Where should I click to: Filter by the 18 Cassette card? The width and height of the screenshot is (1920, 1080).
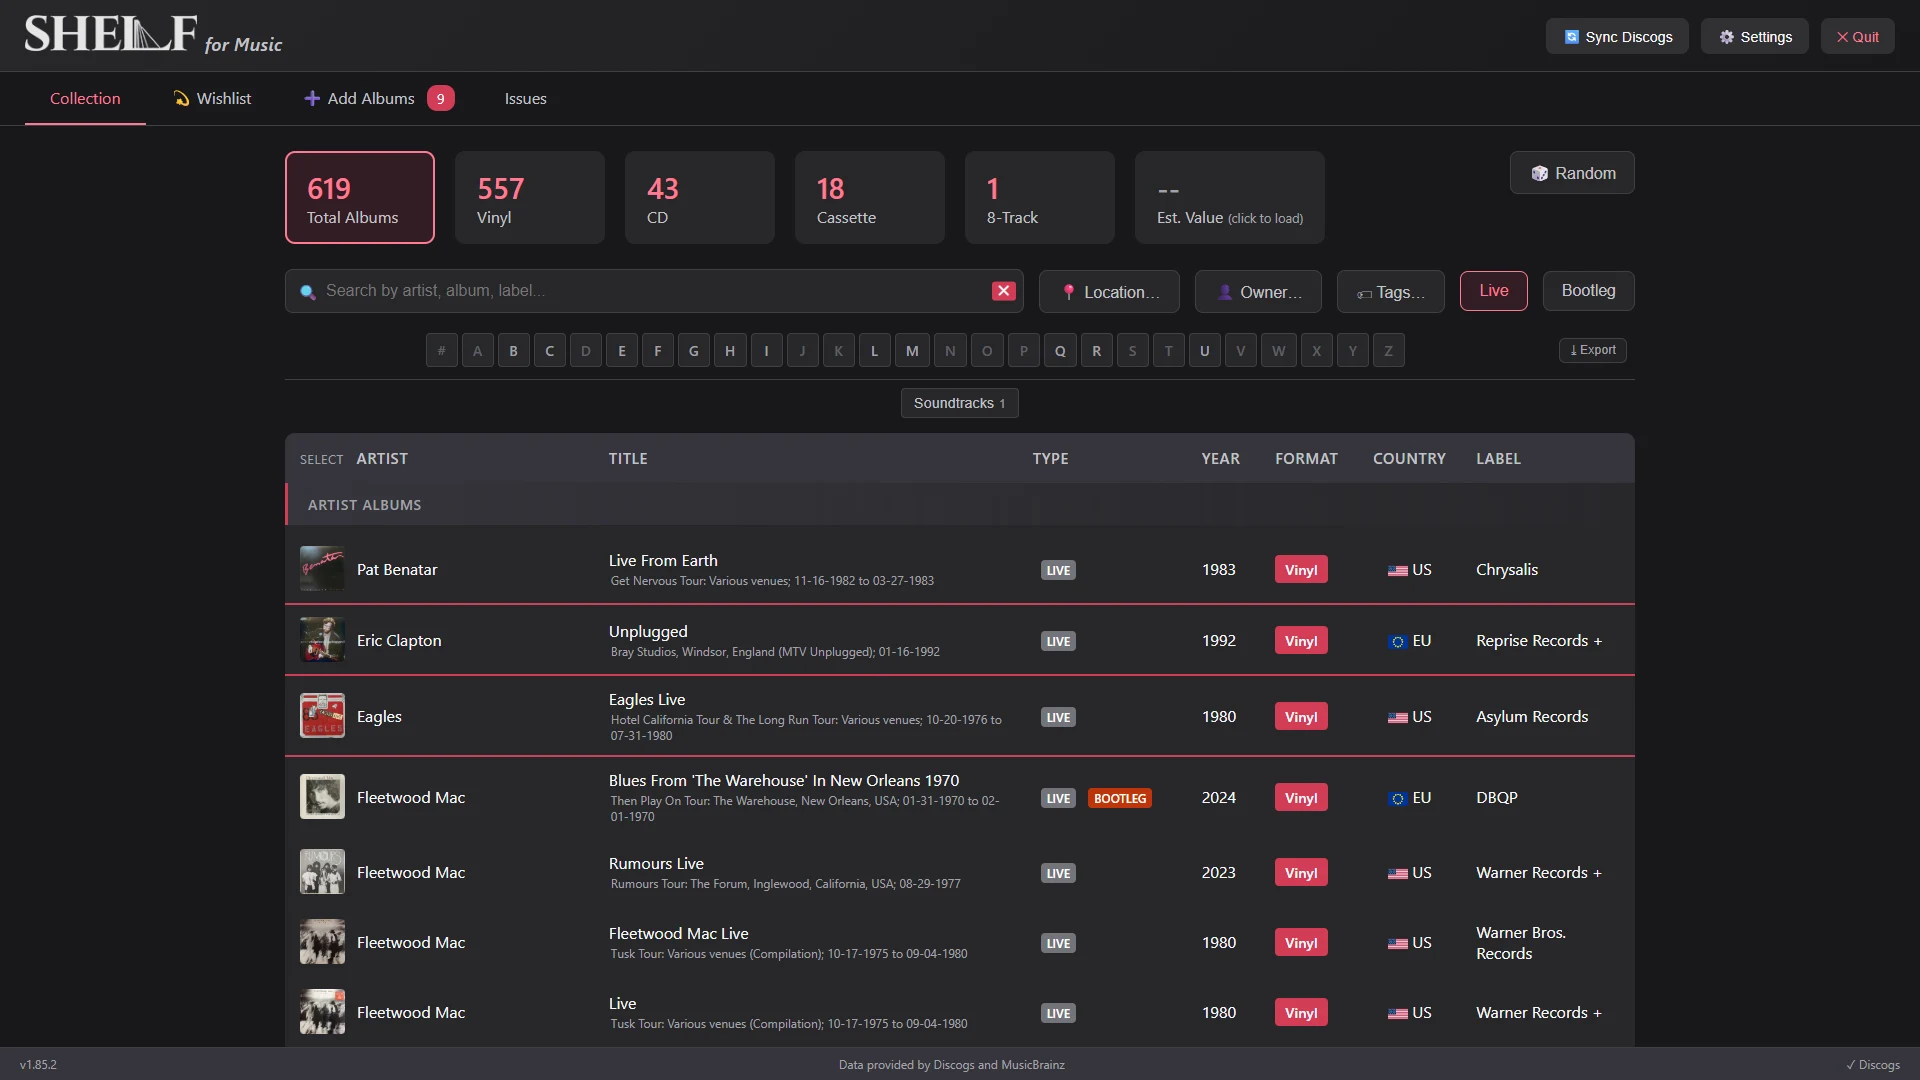[870, 198]
